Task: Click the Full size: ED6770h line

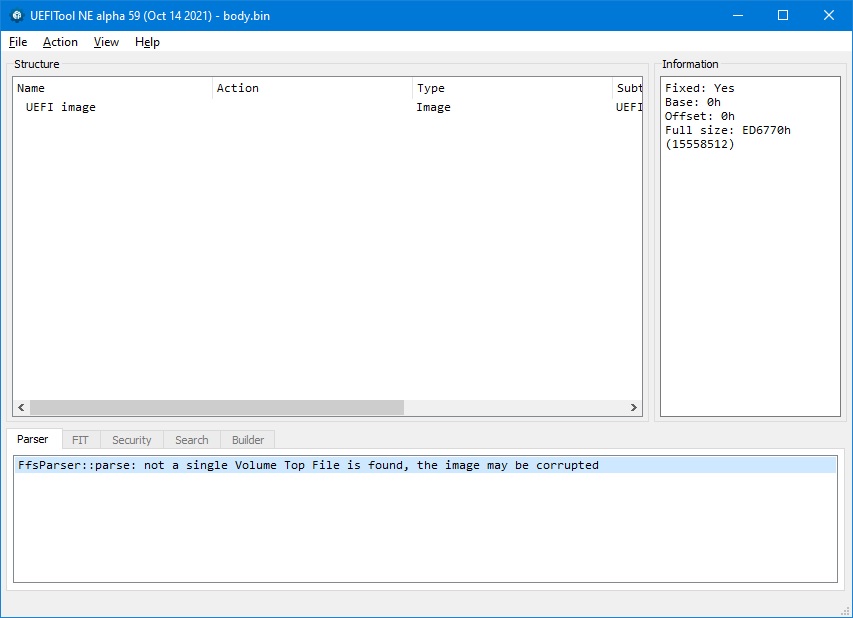Action: [728, 131]
